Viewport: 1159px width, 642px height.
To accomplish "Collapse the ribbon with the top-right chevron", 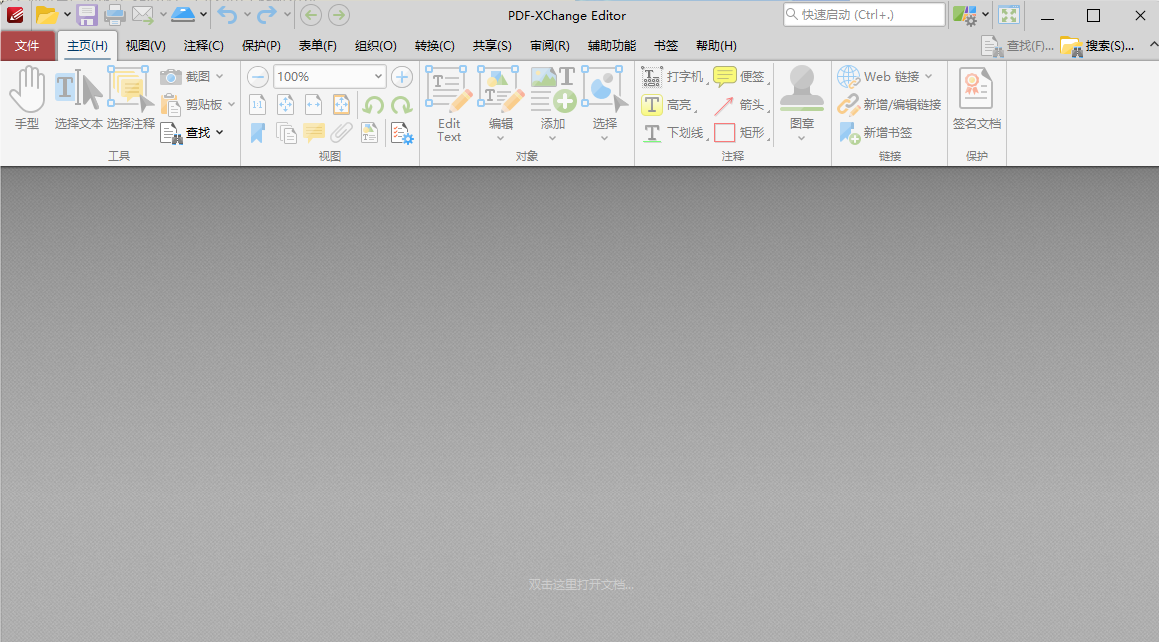I will click(x=1153, y=46).
